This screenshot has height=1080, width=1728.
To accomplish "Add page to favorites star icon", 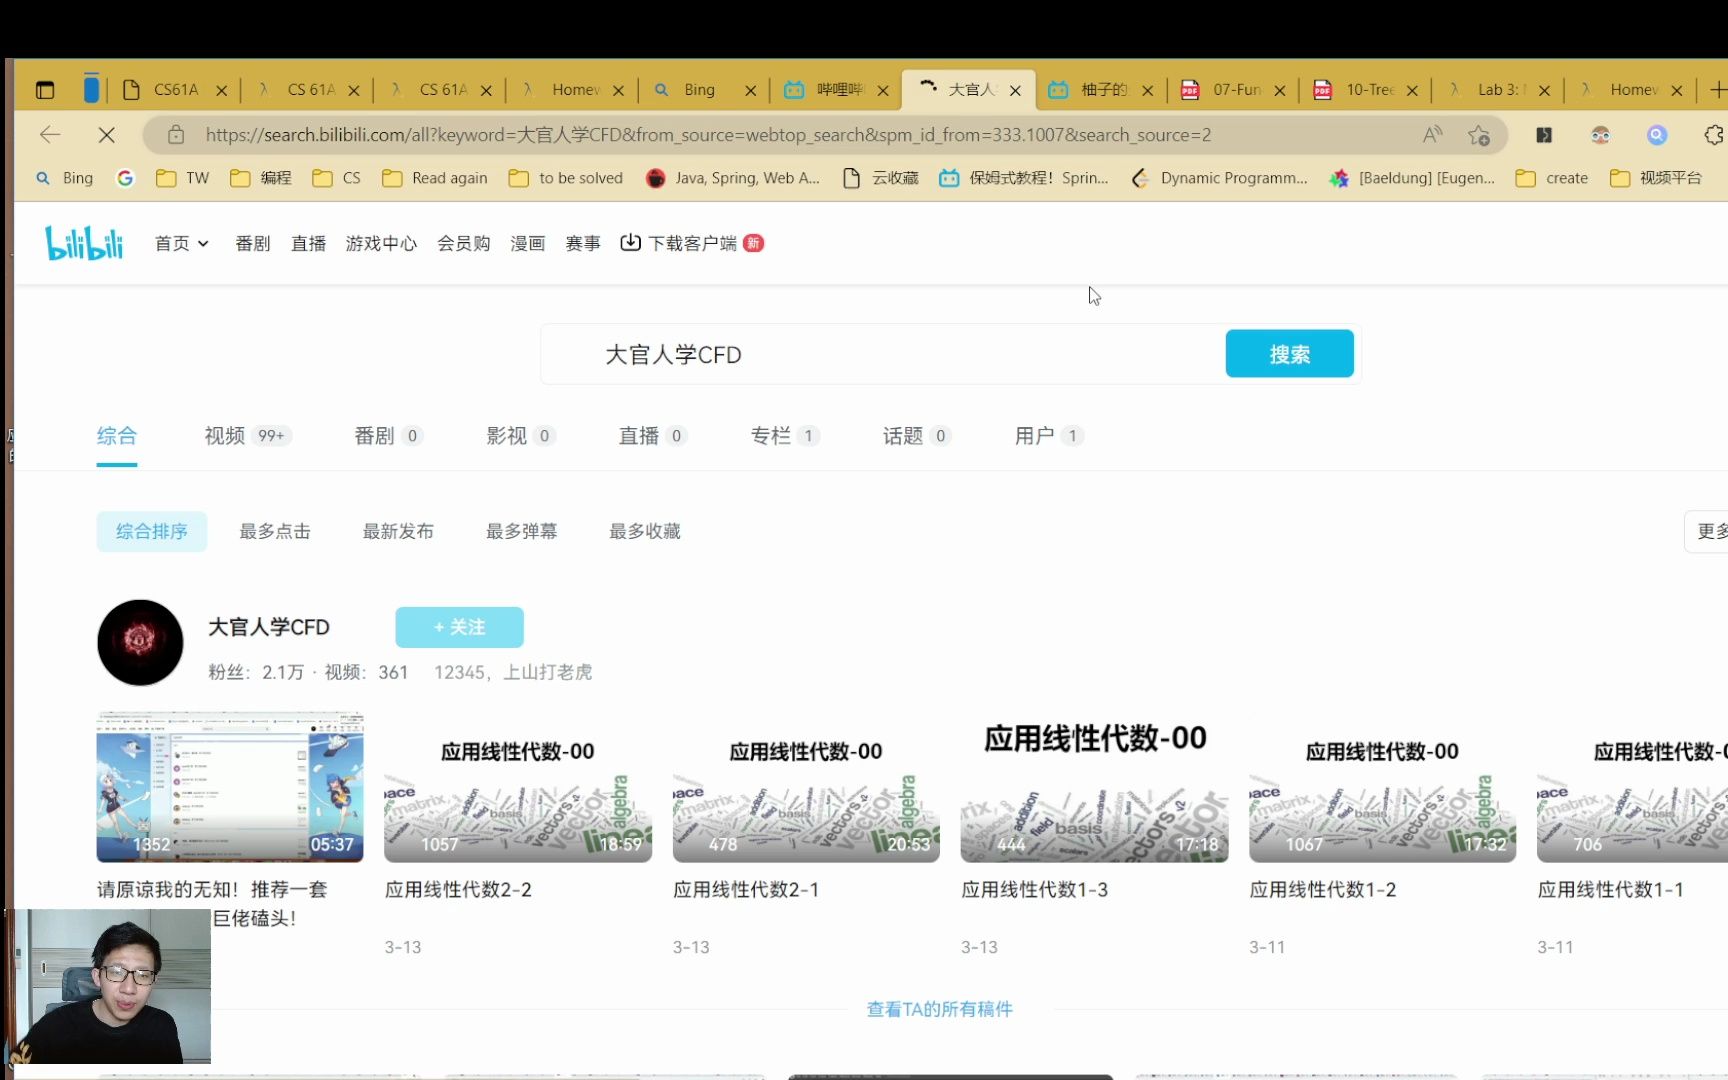I will coord(1479,134).
